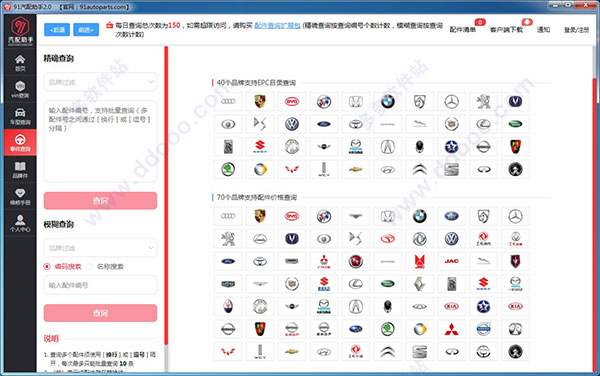
Task: Click the 说明 instructions heading
Action: click(51, 339)
